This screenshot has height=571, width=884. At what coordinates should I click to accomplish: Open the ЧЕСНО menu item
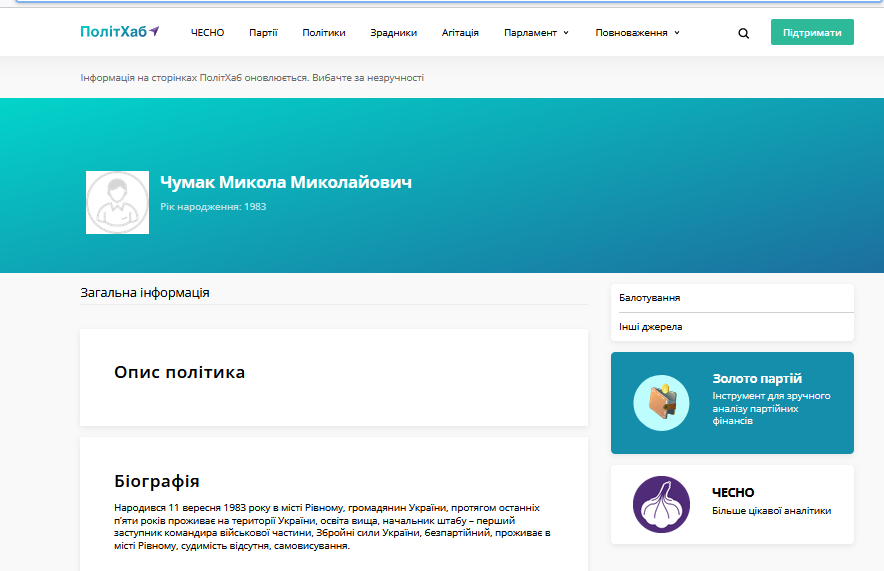[x=207, y=33]
